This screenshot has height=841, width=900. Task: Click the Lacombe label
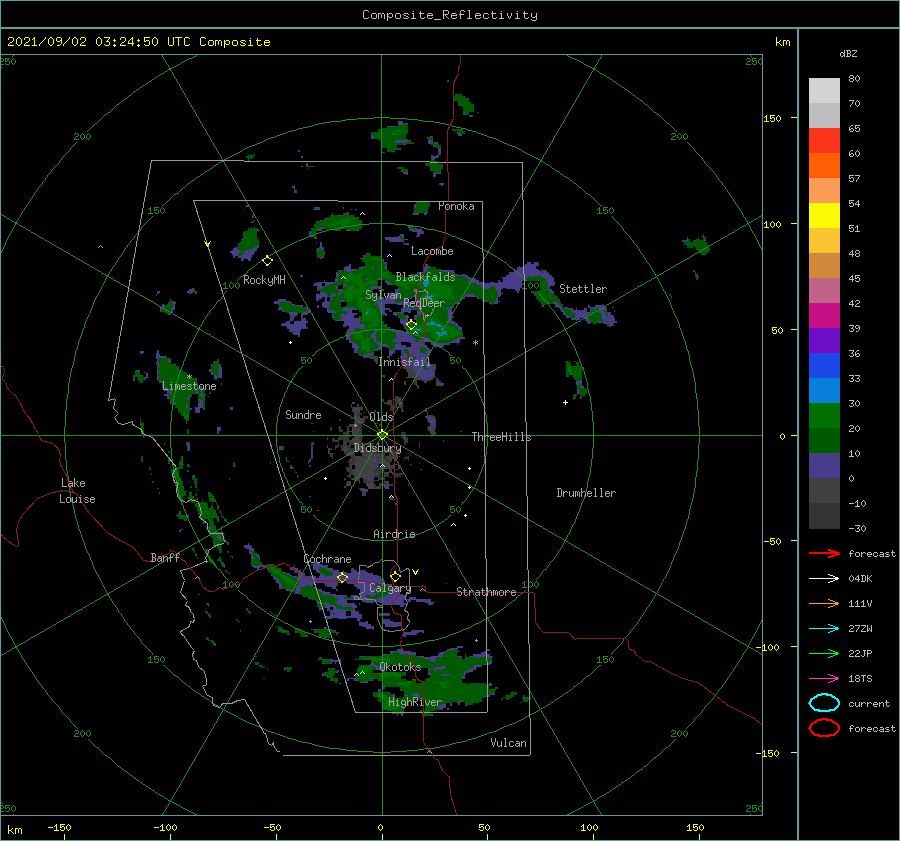tap(432, 251)
